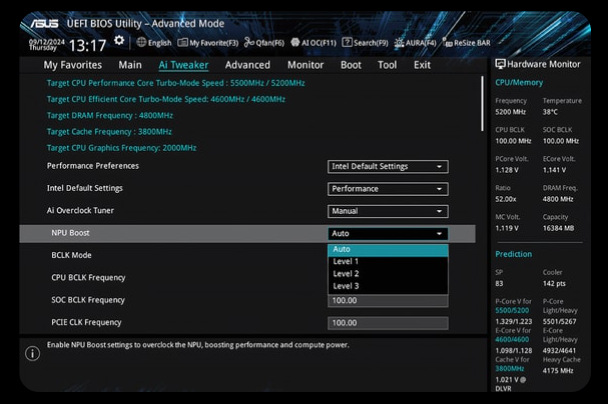The width and height of the screenshot is (608, 404).
Task: Select the Ai Overclock Tuner label
Action: point(80,211)
